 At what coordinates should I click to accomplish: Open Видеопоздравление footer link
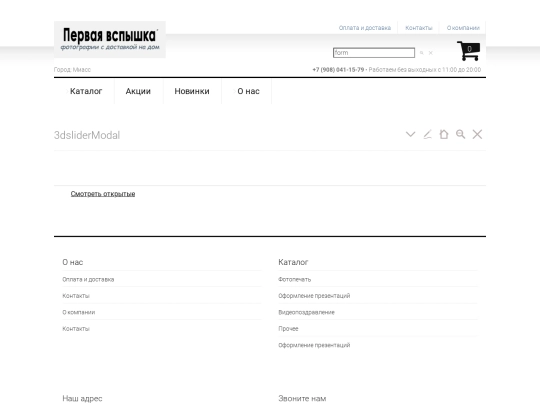click(307, 312)
